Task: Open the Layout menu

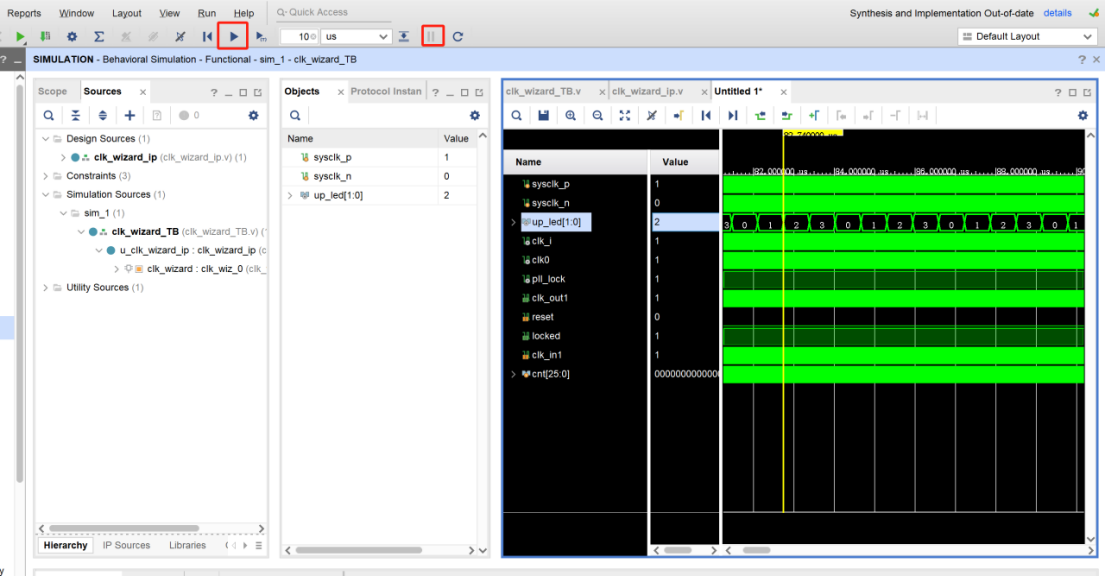Action: tap(127, 13)
